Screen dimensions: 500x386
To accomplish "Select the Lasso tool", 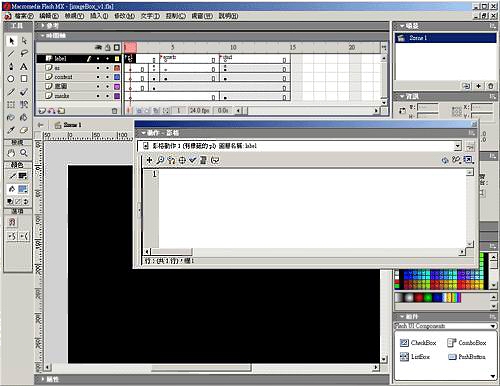I will tap(24, 53).
